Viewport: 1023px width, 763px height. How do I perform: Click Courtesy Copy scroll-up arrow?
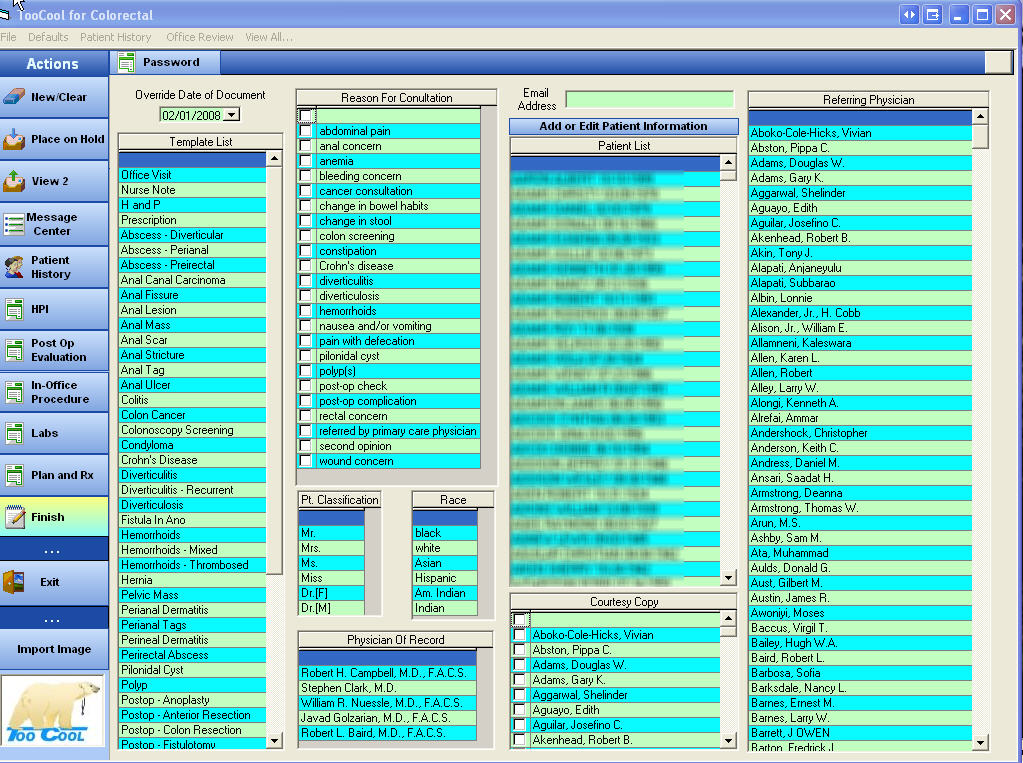pyautogui.click(x=729, y=617)
